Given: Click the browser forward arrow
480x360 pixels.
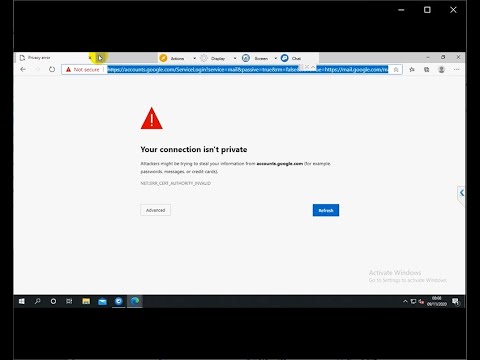Looking at the screenshot, I should tap(37, 69).
